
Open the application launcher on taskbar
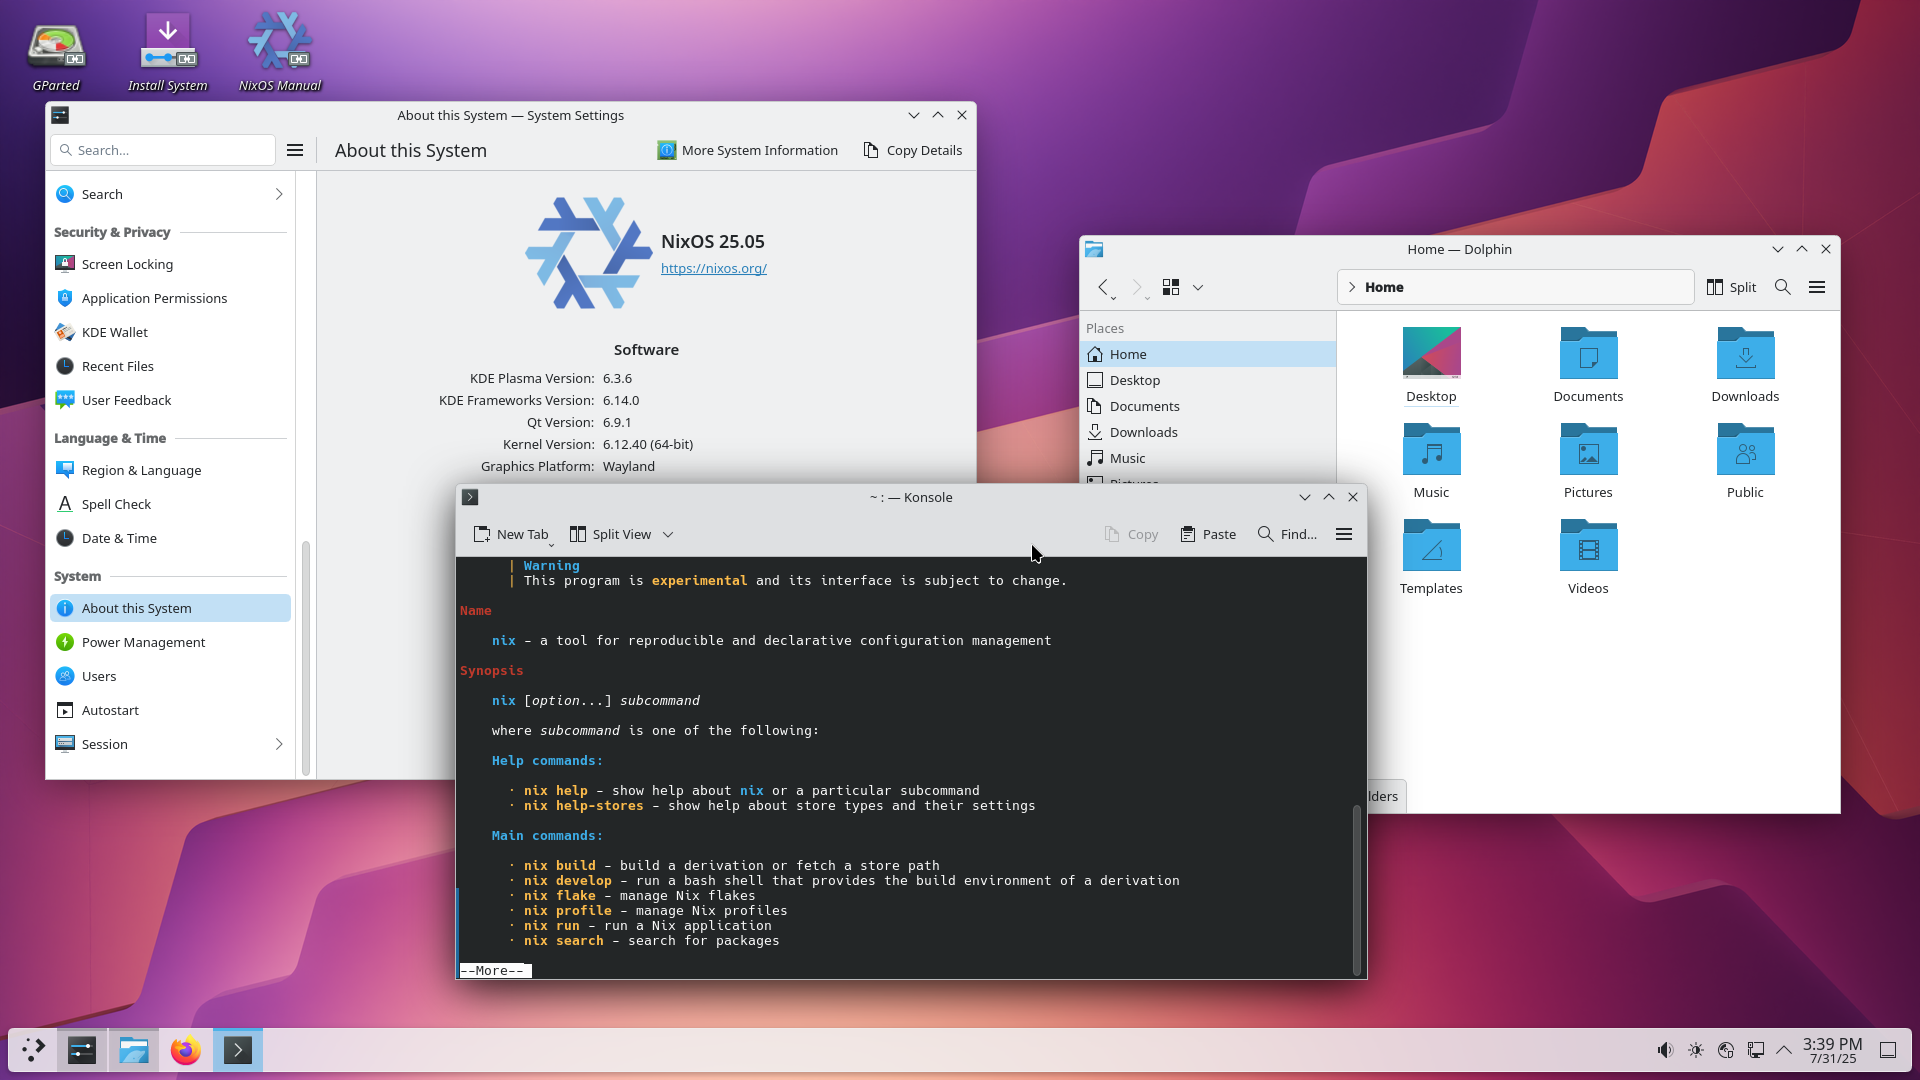pos(33,1050)
